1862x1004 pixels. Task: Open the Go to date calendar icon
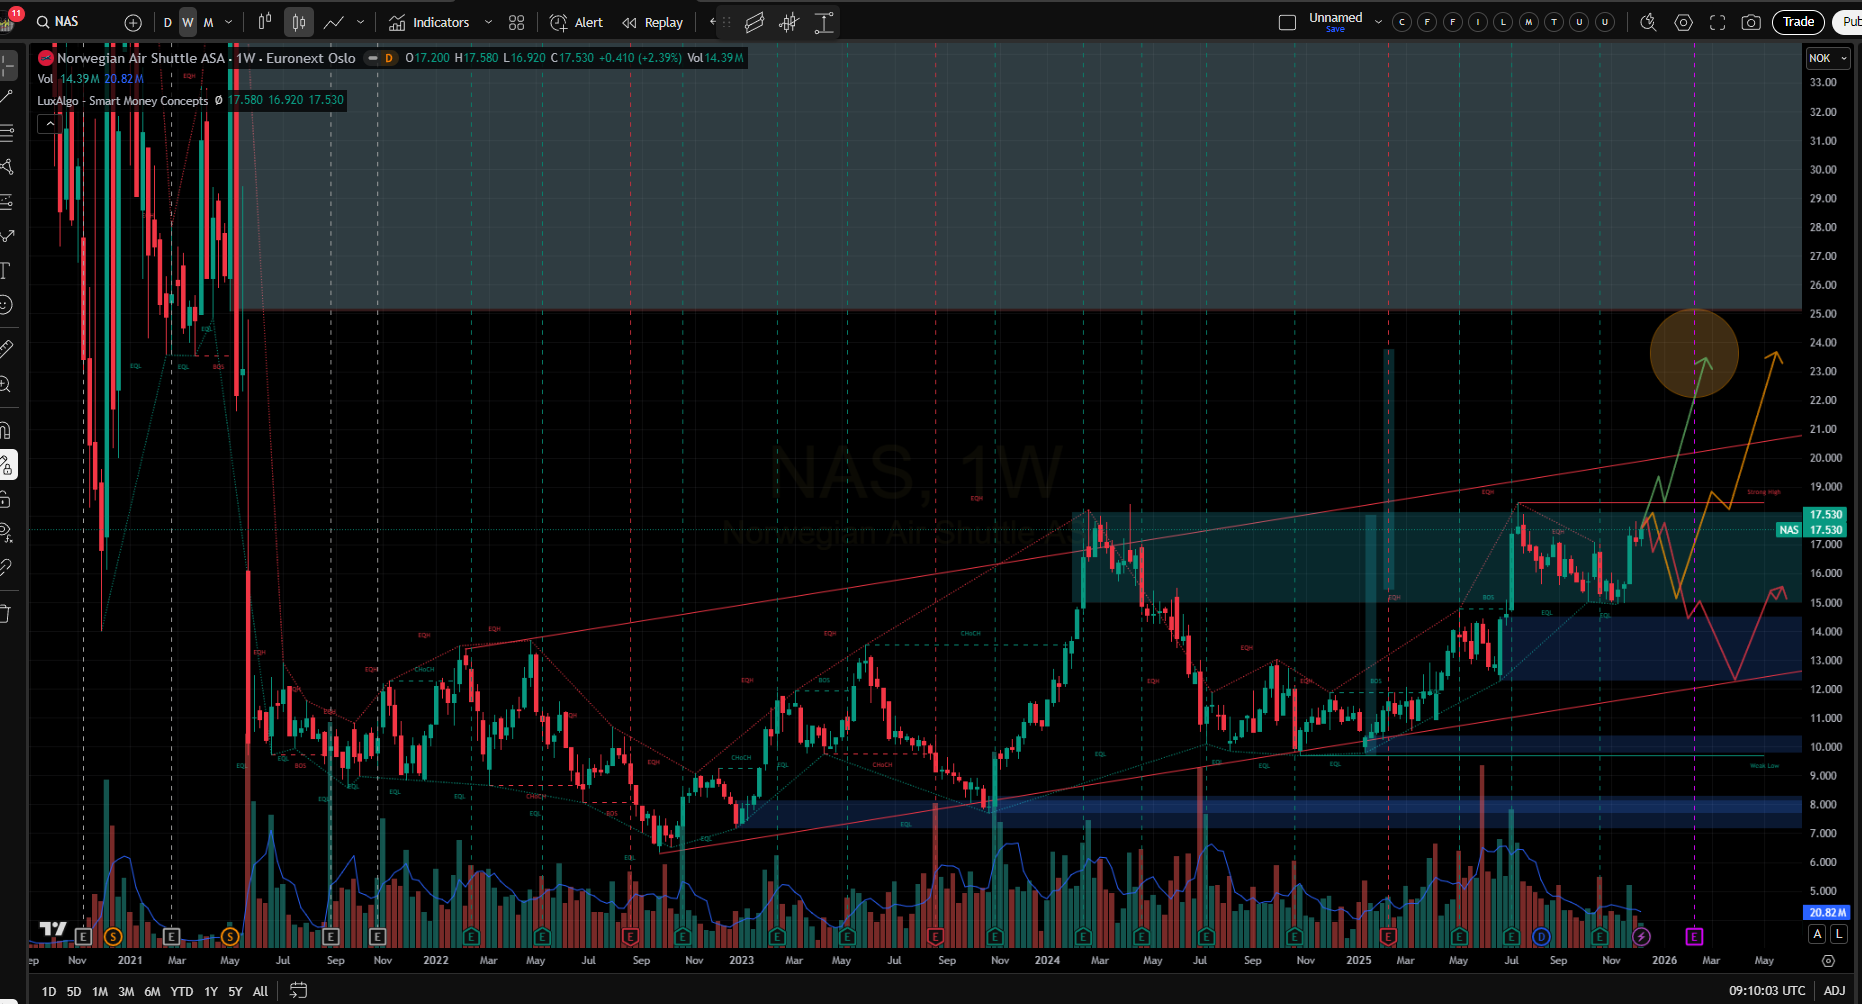[298, 990]
